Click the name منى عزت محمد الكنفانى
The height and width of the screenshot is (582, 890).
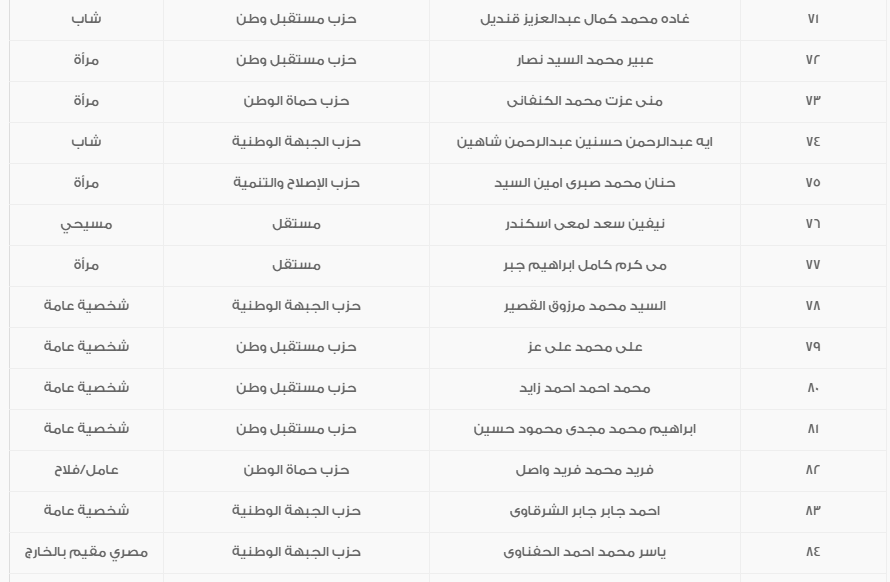pyautogui.click(x=585, y=101)
